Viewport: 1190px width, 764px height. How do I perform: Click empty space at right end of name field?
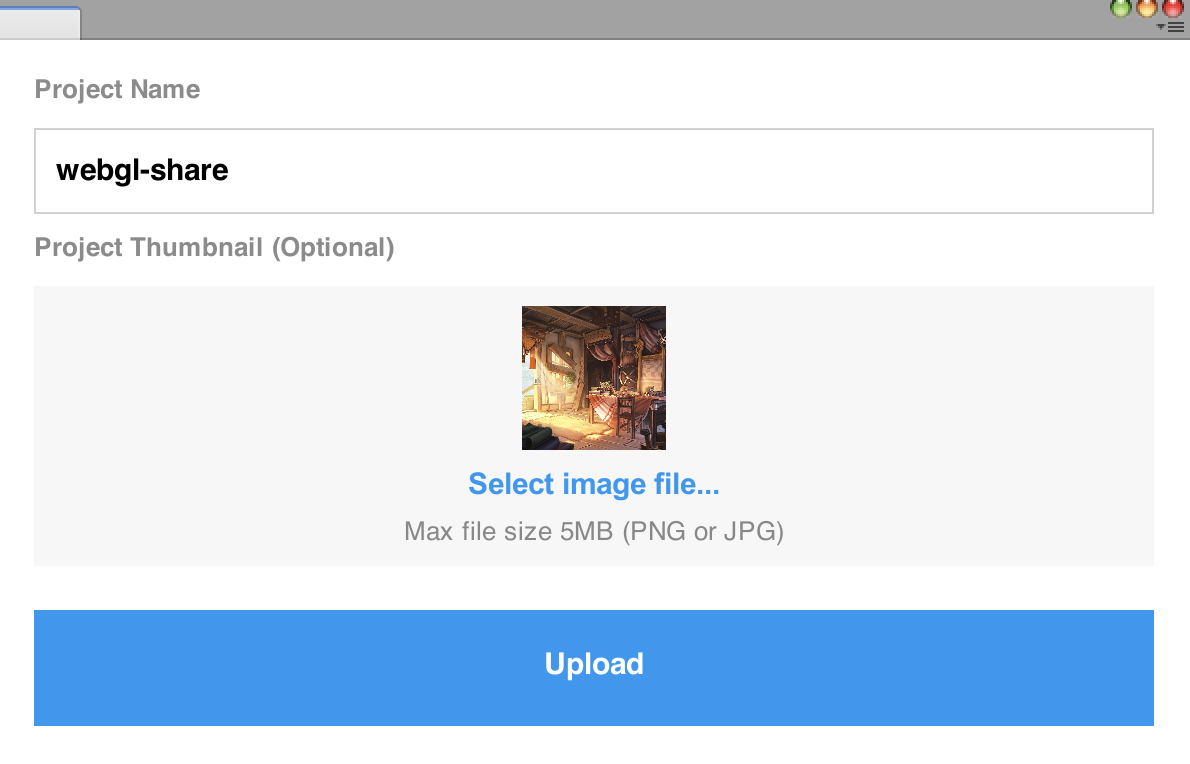1062,171
